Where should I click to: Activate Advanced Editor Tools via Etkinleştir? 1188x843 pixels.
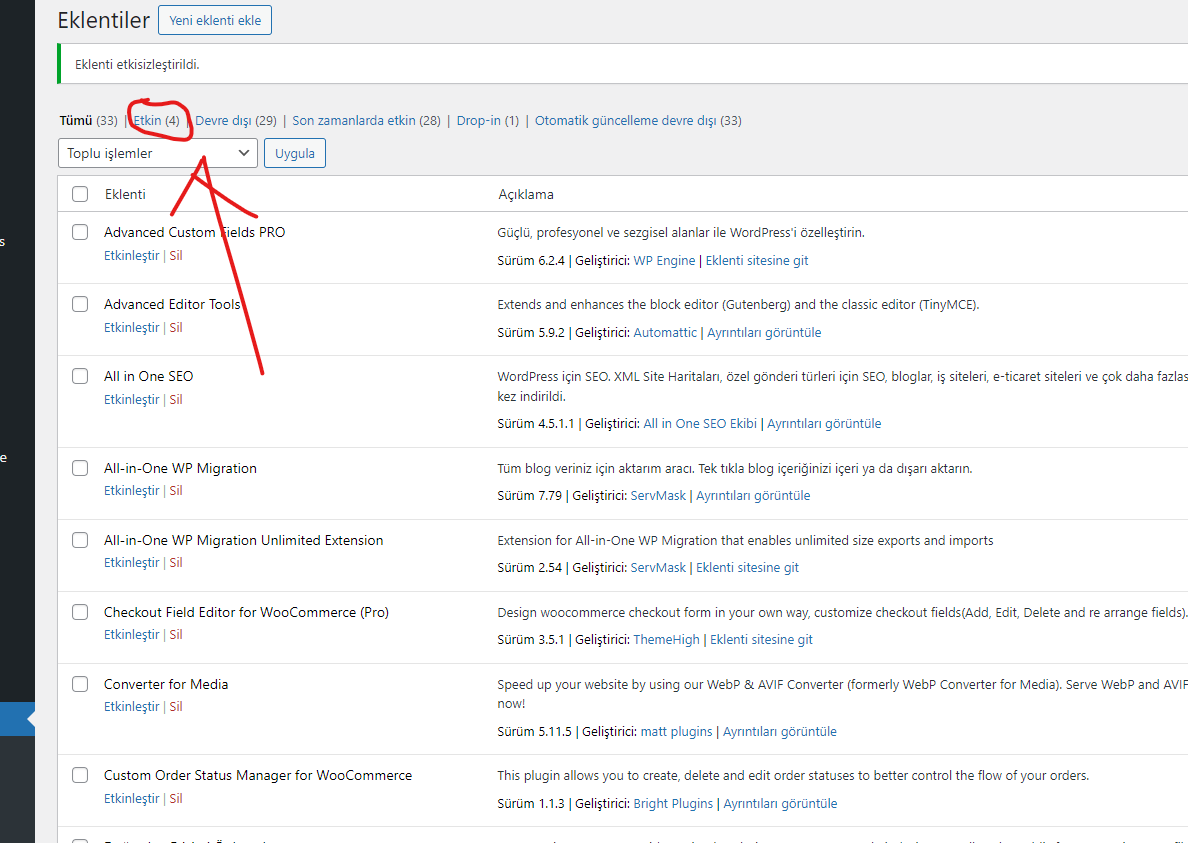(x=131, y=327)
